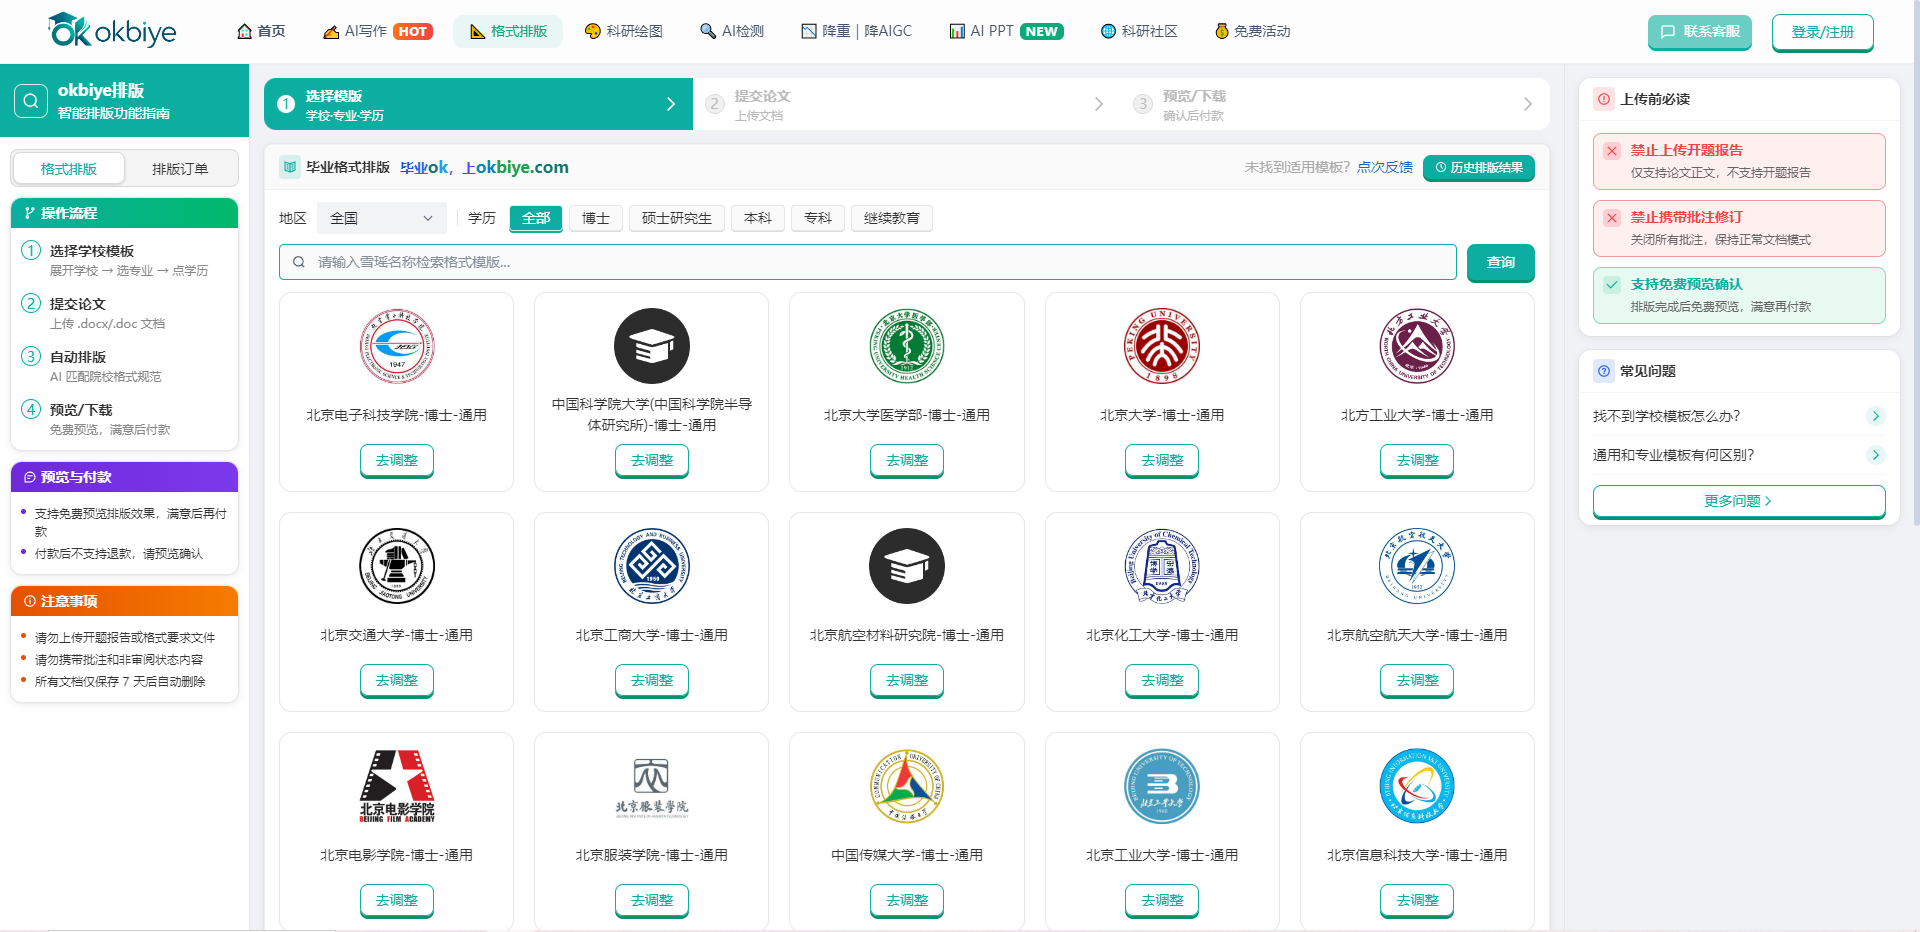Click the 北京大学 red emblem
This screenshot has height=932, width=1920.
coord(1162,346)
